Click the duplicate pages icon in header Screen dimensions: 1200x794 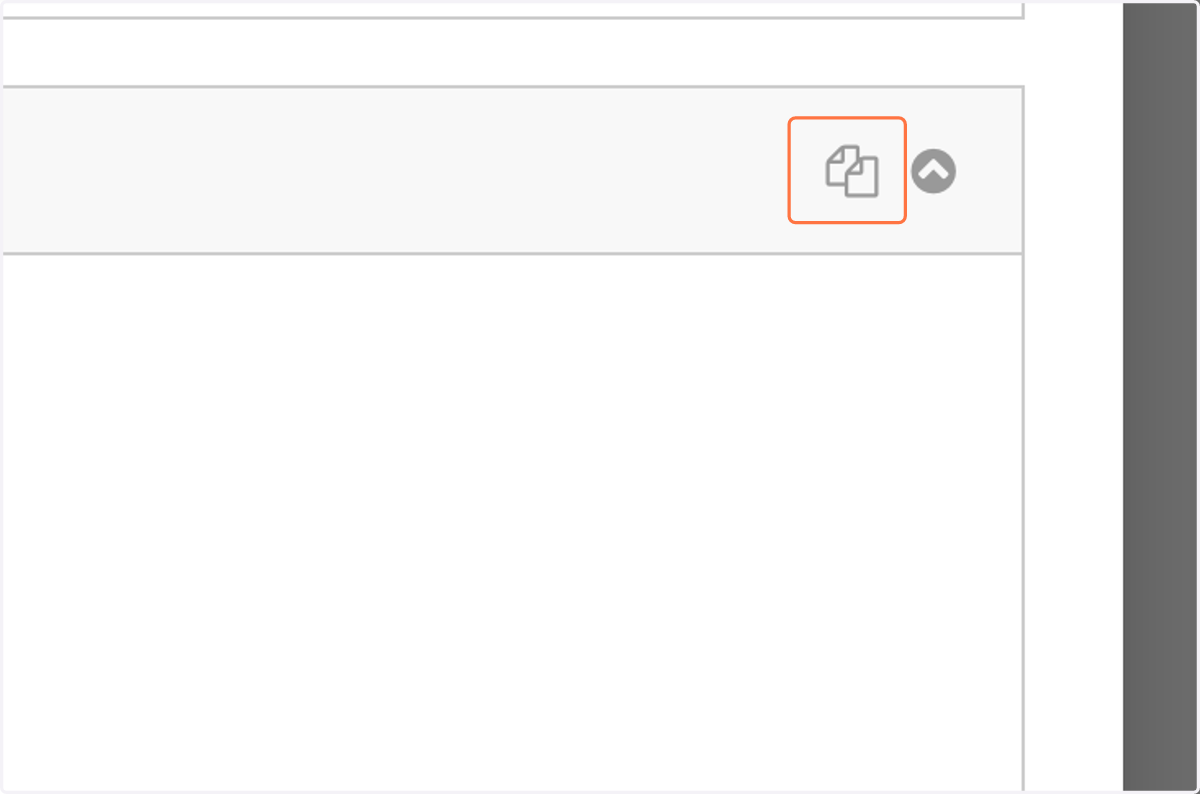[851, 171]
